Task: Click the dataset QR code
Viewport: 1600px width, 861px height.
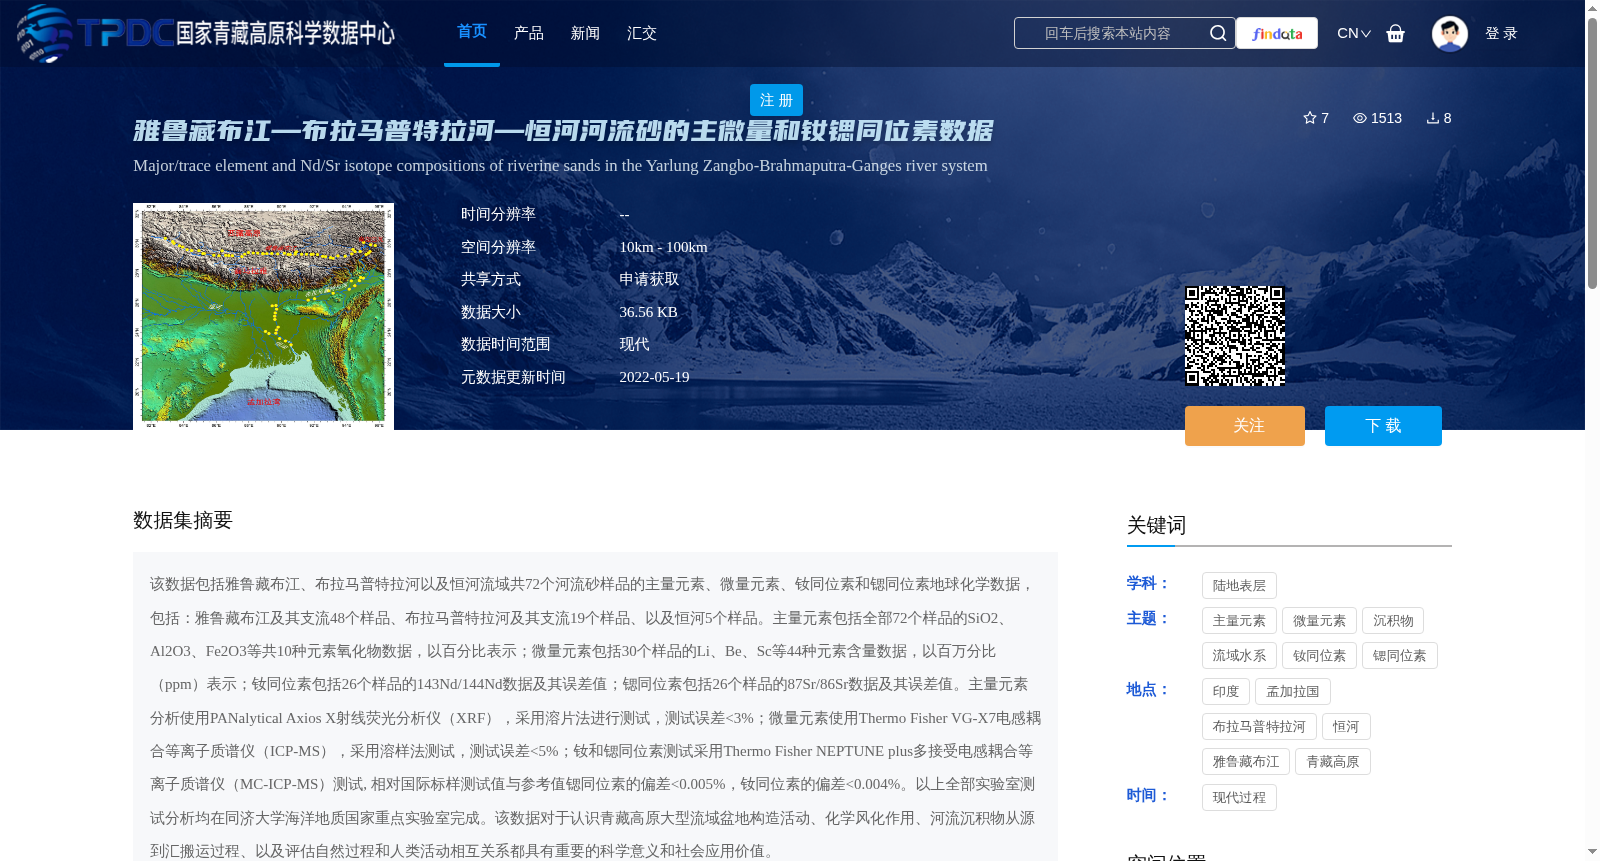Action: [1235, 336]
